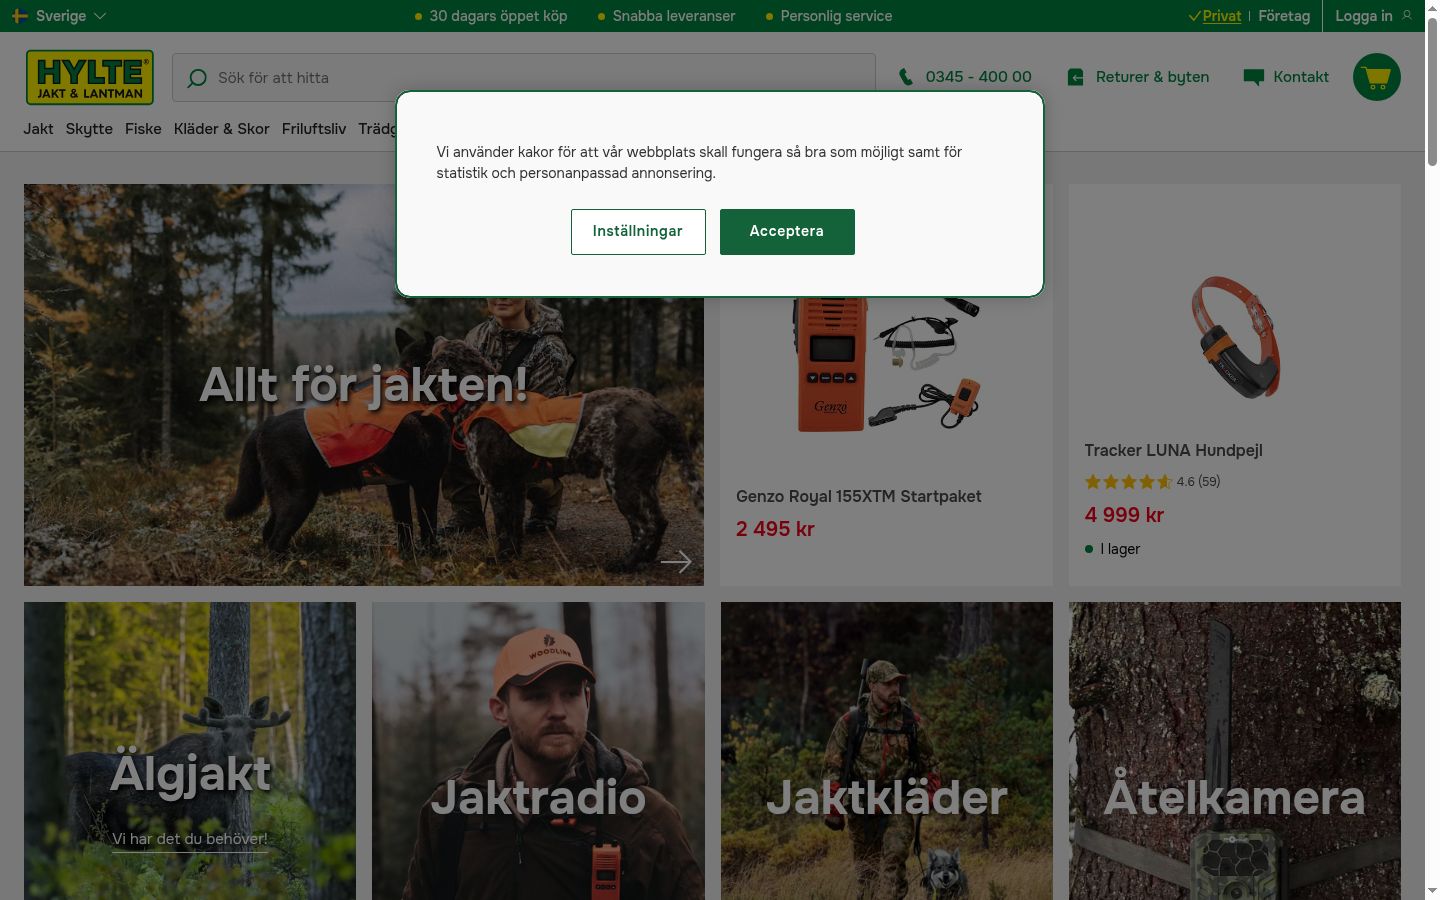Open Returer & byten page

coord(1152,77)
